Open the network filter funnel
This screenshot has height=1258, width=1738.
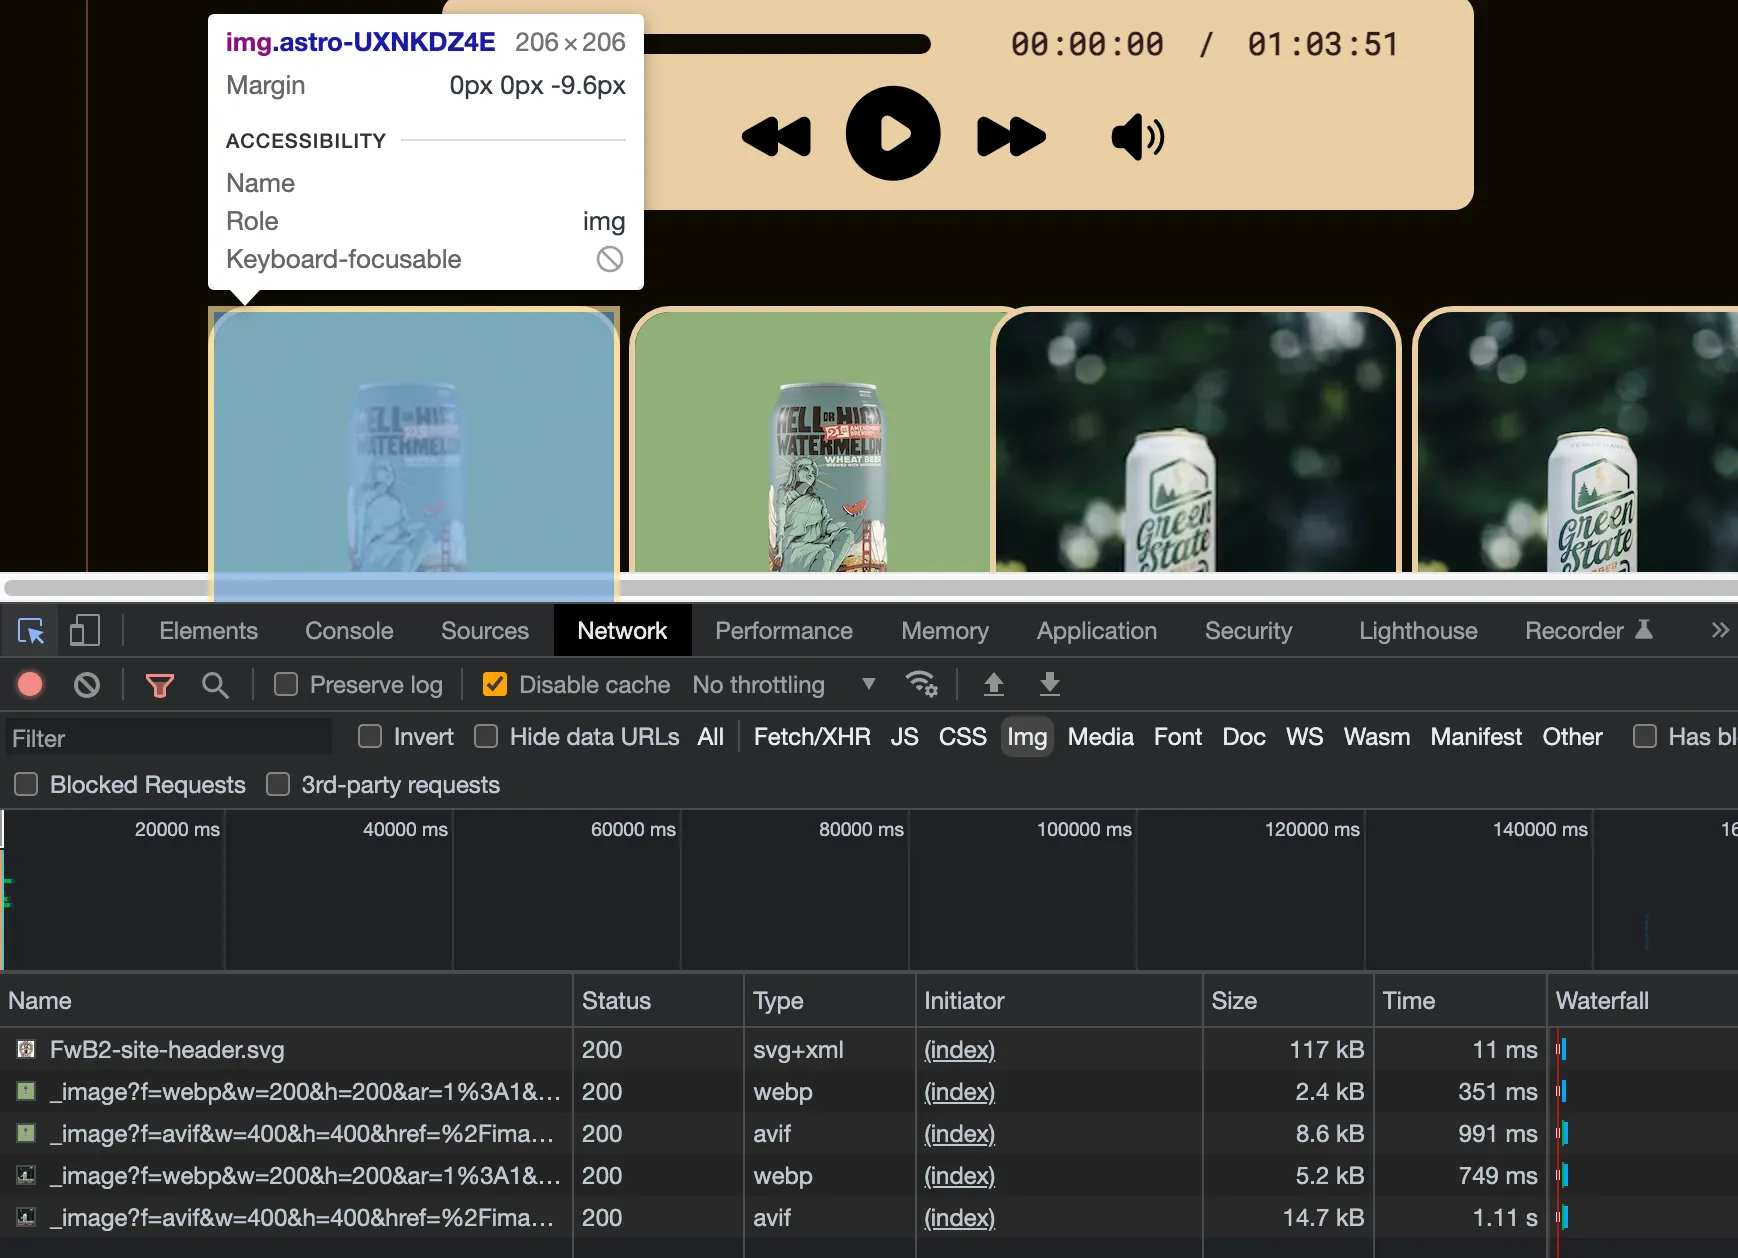click(x=159, y=684)
